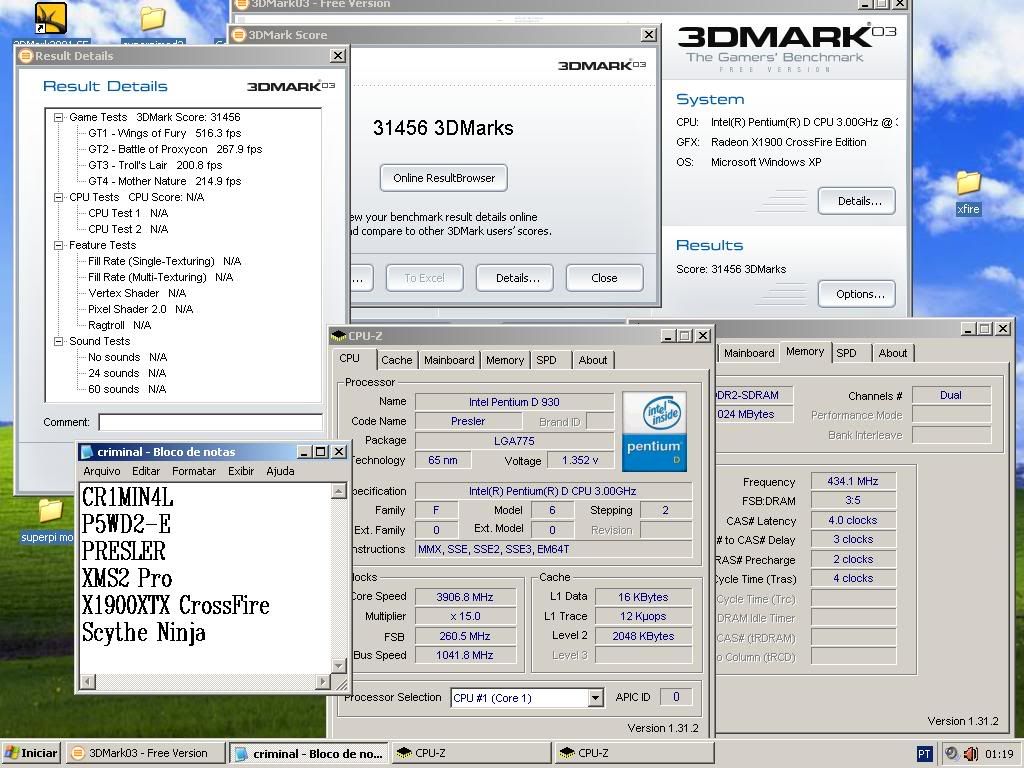Switch to the first CPU-Z taskbar button

(472, 753)
